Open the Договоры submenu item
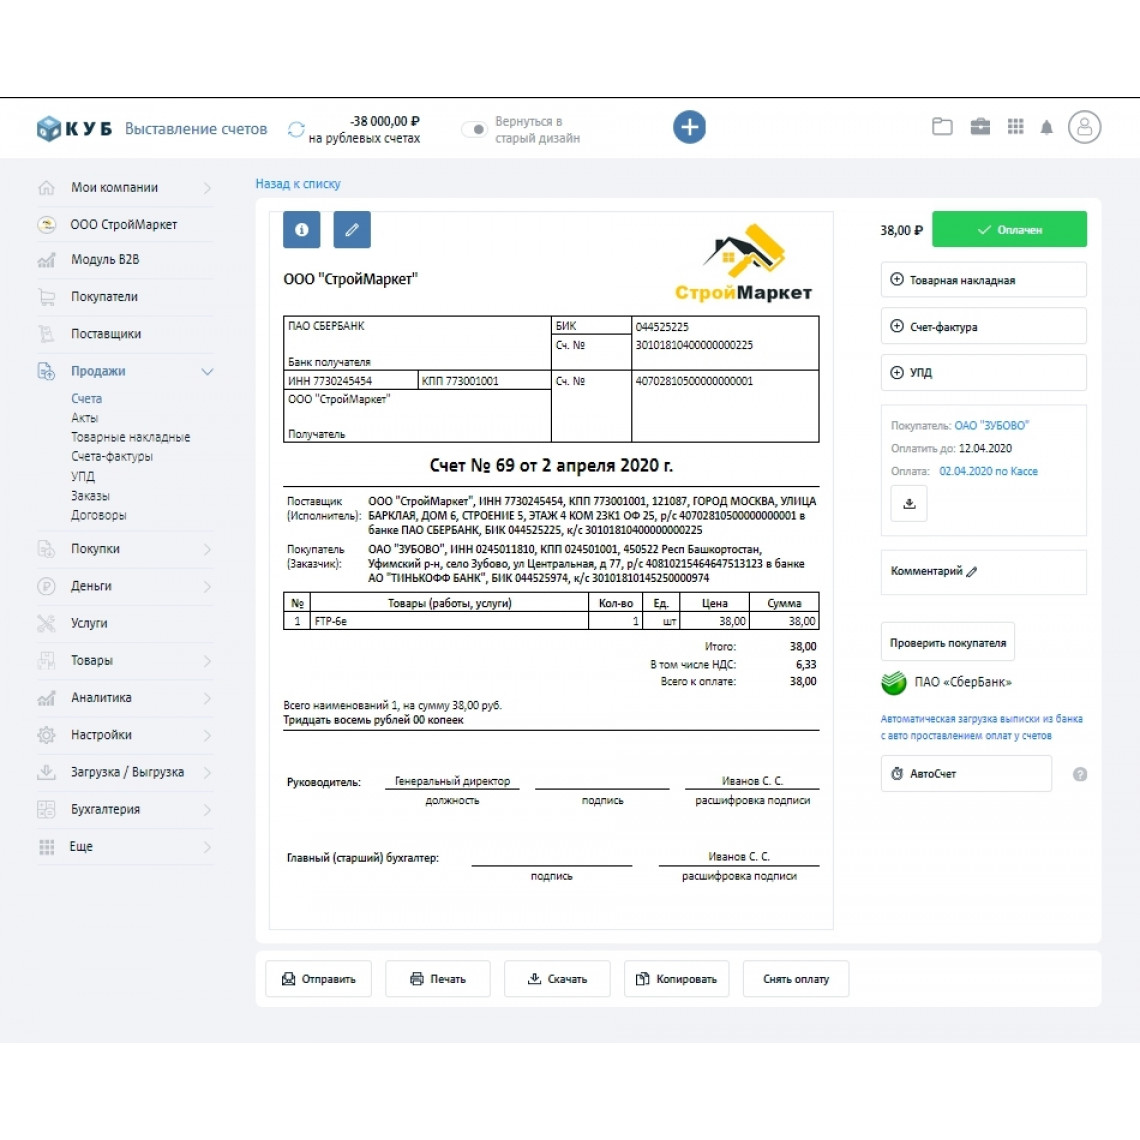 (99, 515)
